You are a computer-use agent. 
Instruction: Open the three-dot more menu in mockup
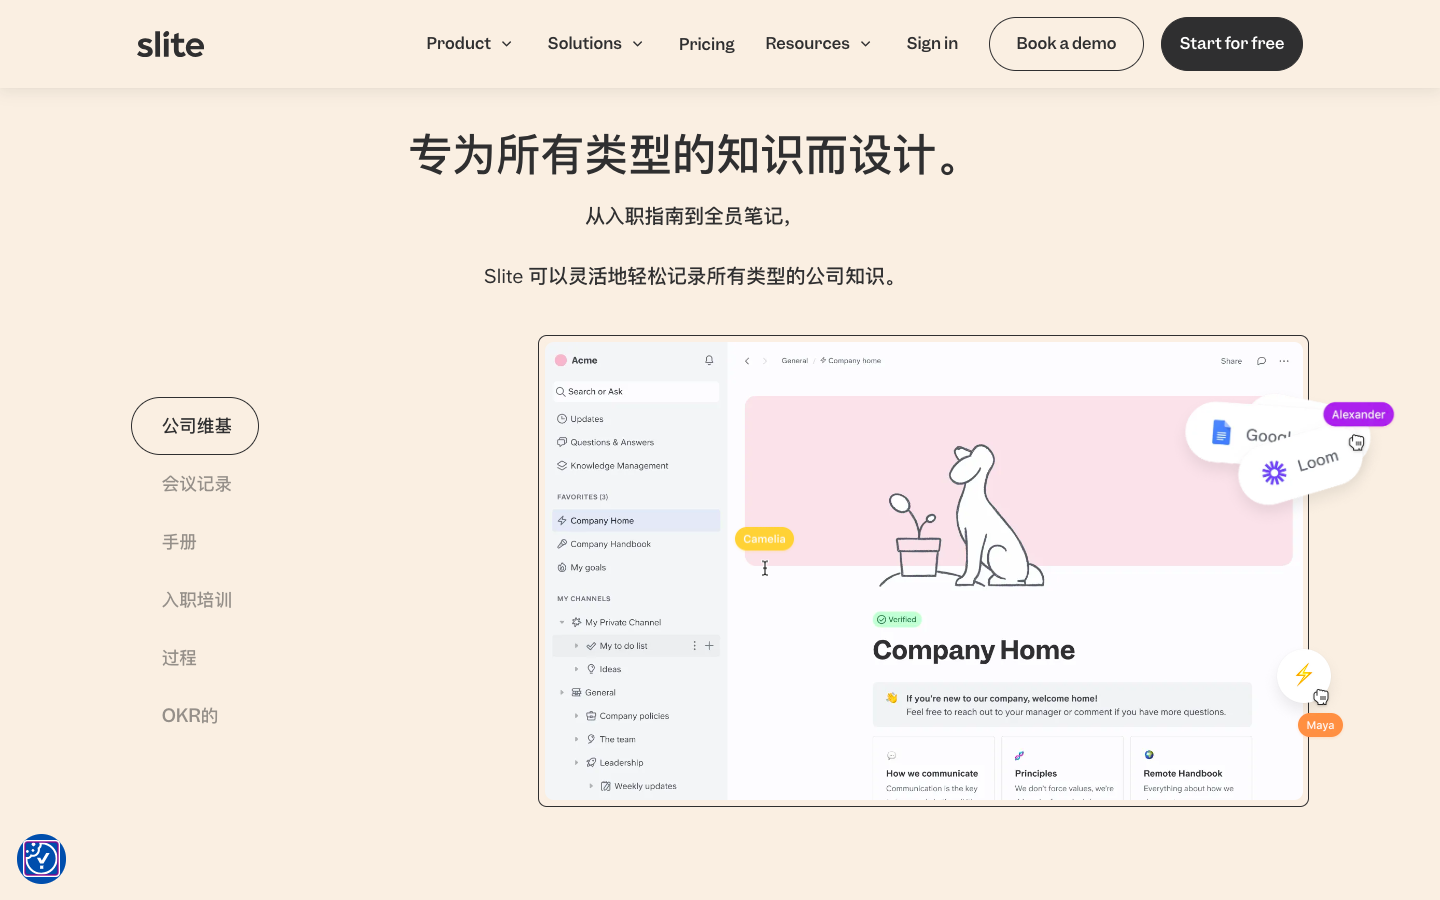pyautogui.click(x=1284, y=361)
